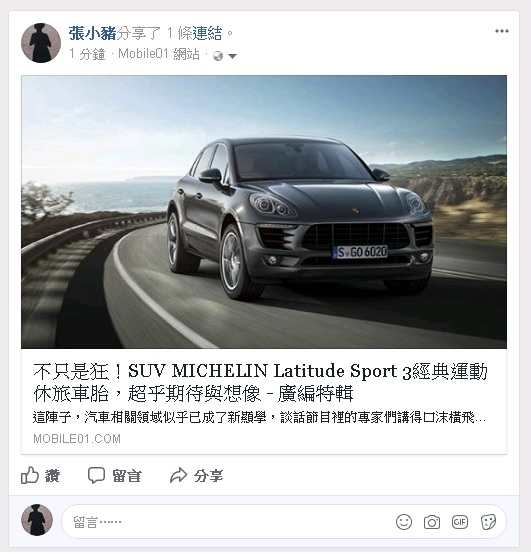Open the sticker picker icon
The width and height of the screenshot is (531, 554).
pos(488,522)
